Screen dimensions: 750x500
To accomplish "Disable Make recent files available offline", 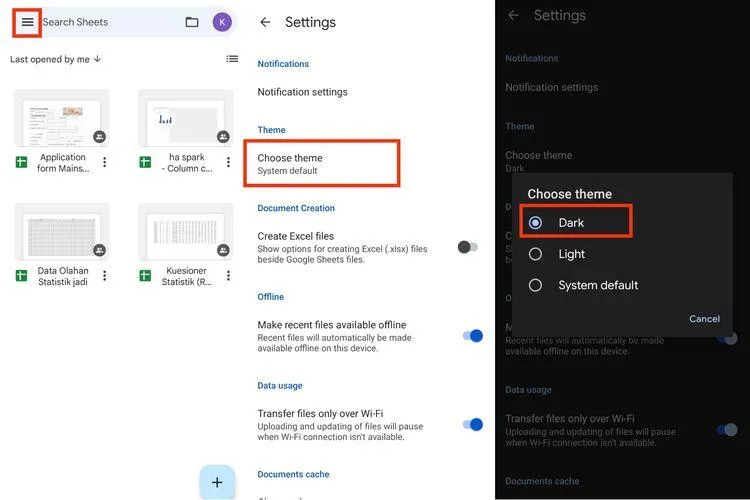I will tap(473, 336).
